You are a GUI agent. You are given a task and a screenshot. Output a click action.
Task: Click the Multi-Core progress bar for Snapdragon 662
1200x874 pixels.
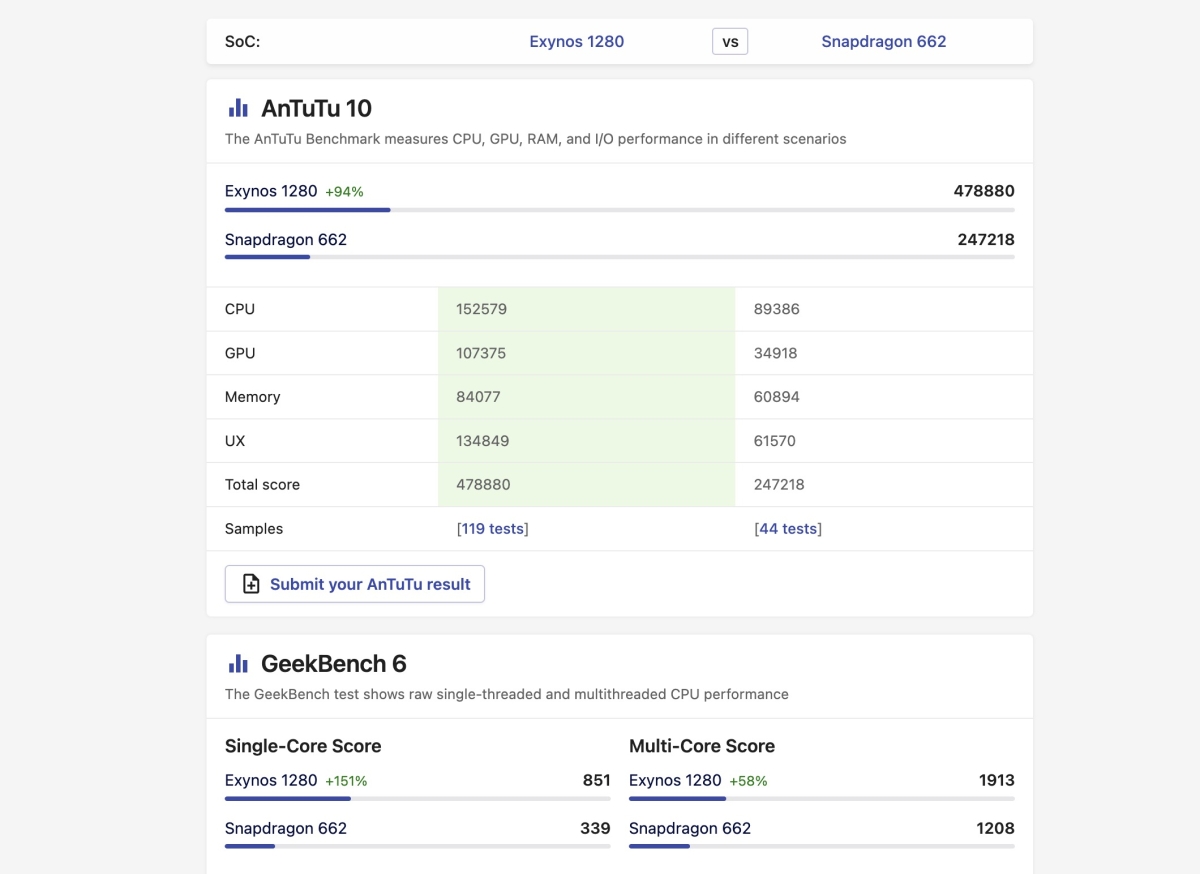[x=822, y=846]
